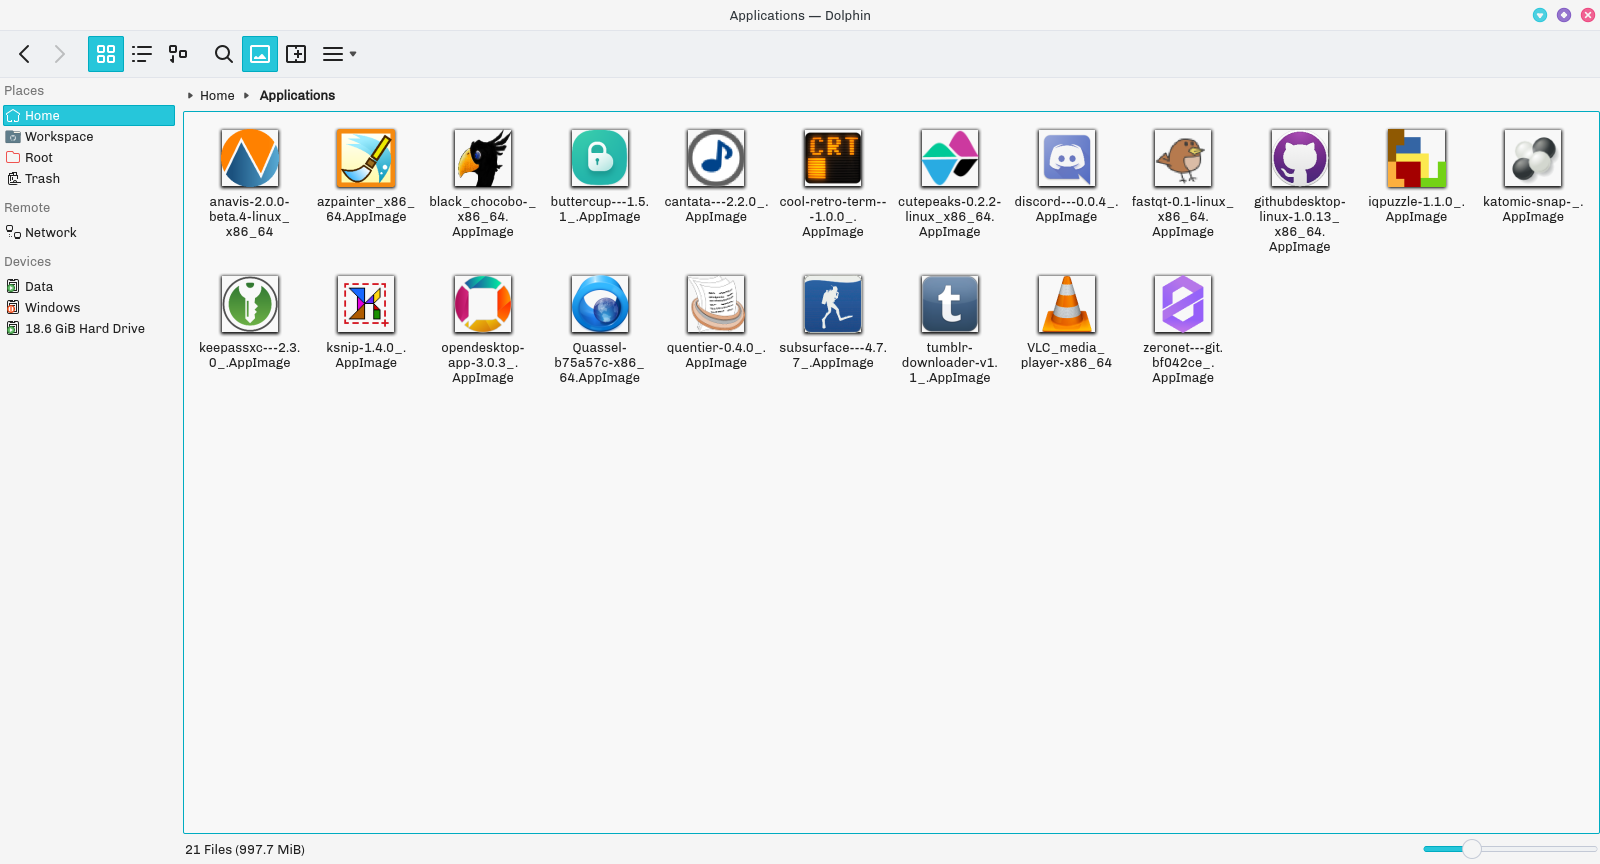Click the 'keepassxc---2.3.0_.AppImage' file name
This screenshot has width=1600, height=864.
250,355
